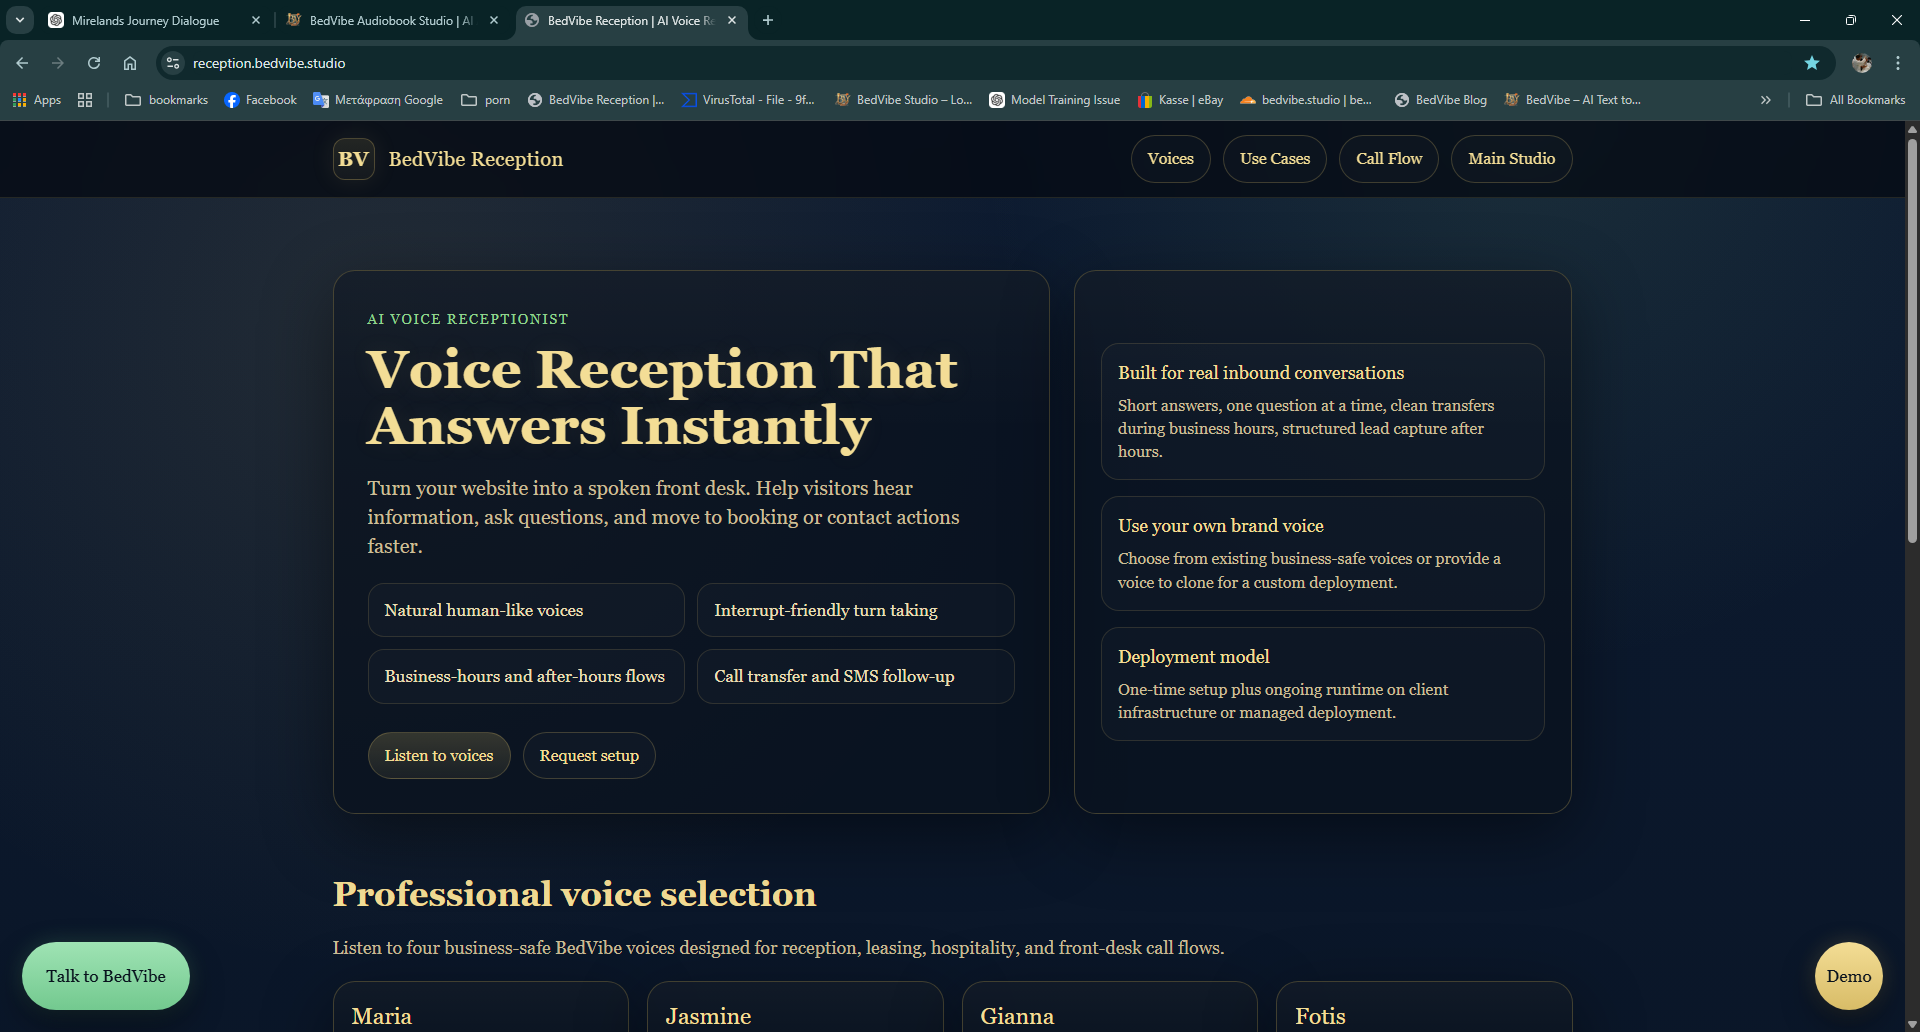Open site information icon in address bar
The width and height of the screenshot is (1920, 1032).
pyautogui.click(x=173, y=63)
